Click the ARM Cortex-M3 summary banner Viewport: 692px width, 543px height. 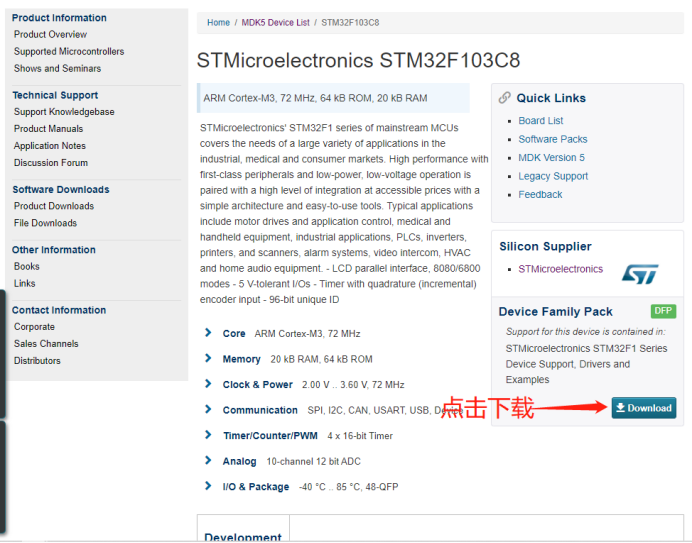click(333, 98)
